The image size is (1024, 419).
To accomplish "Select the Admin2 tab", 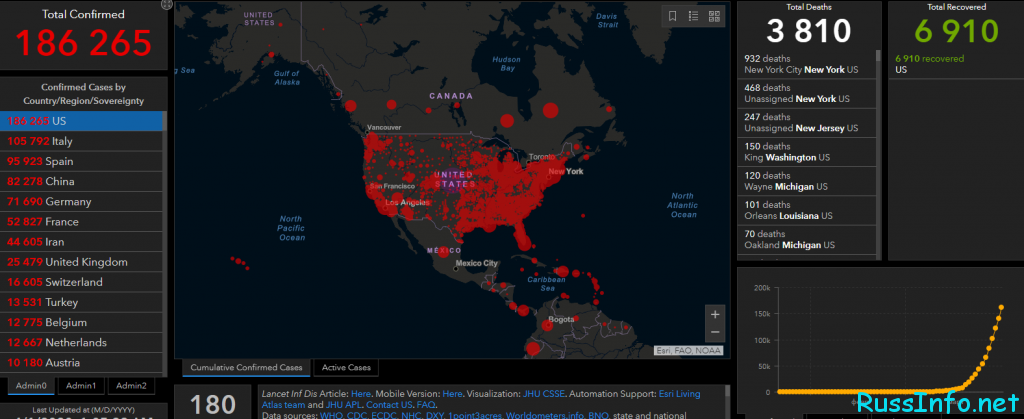I will (x=131, y=386).
